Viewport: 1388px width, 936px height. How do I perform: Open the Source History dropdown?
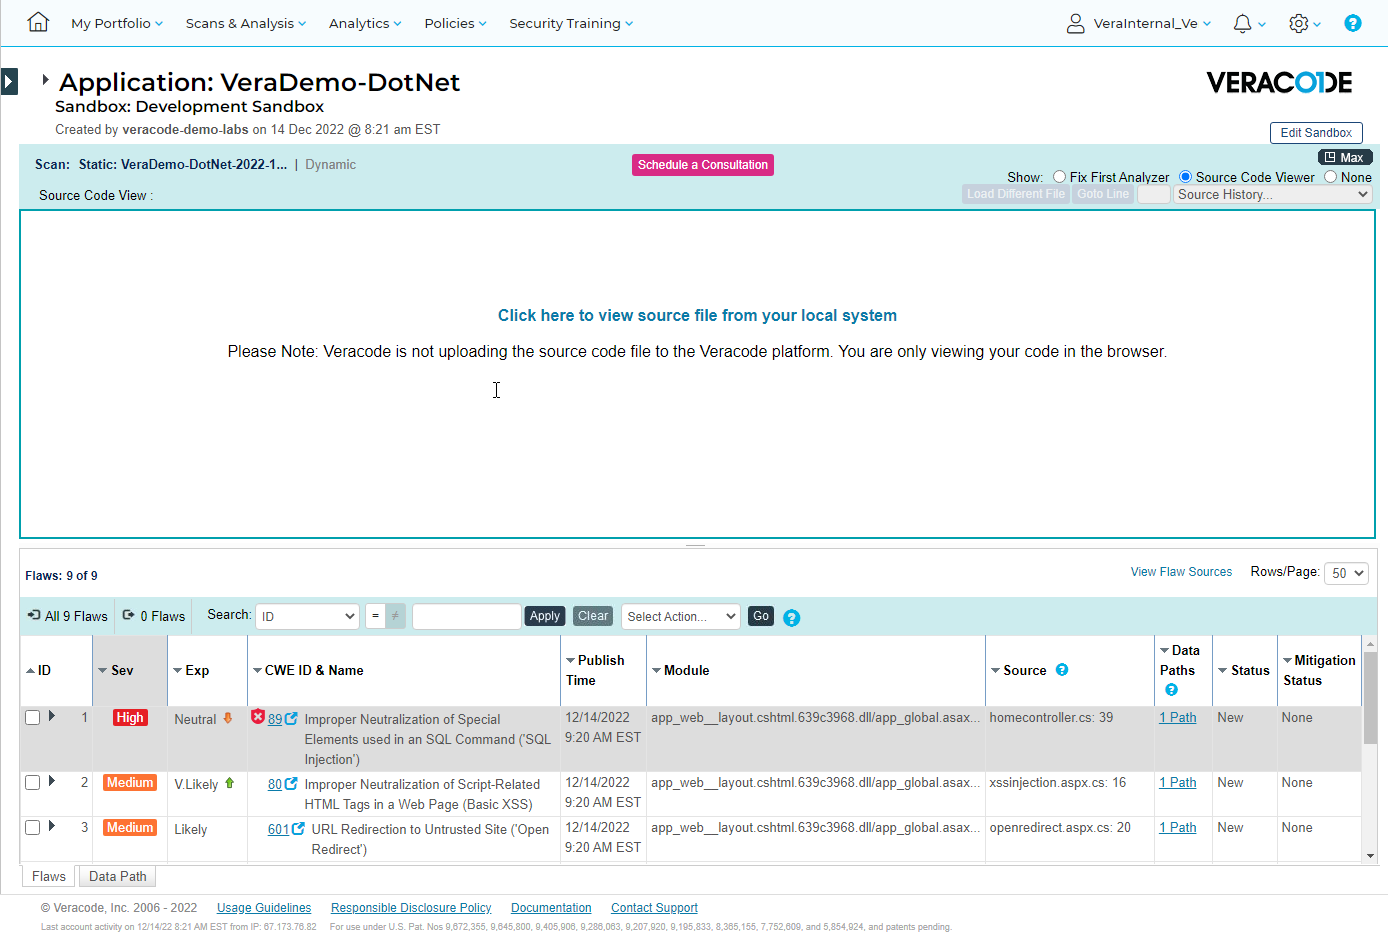pos(1273,195)
